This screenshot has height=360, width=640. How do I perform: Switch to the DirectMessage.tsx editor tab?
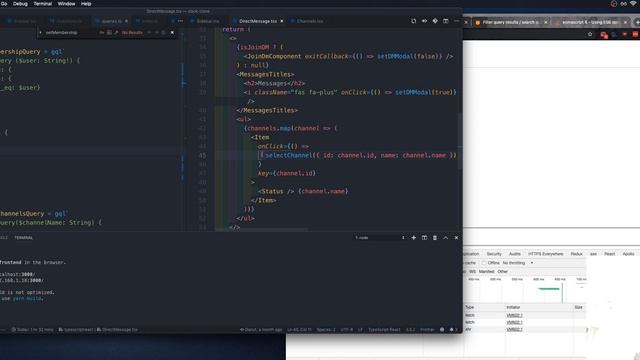[258, 21]
